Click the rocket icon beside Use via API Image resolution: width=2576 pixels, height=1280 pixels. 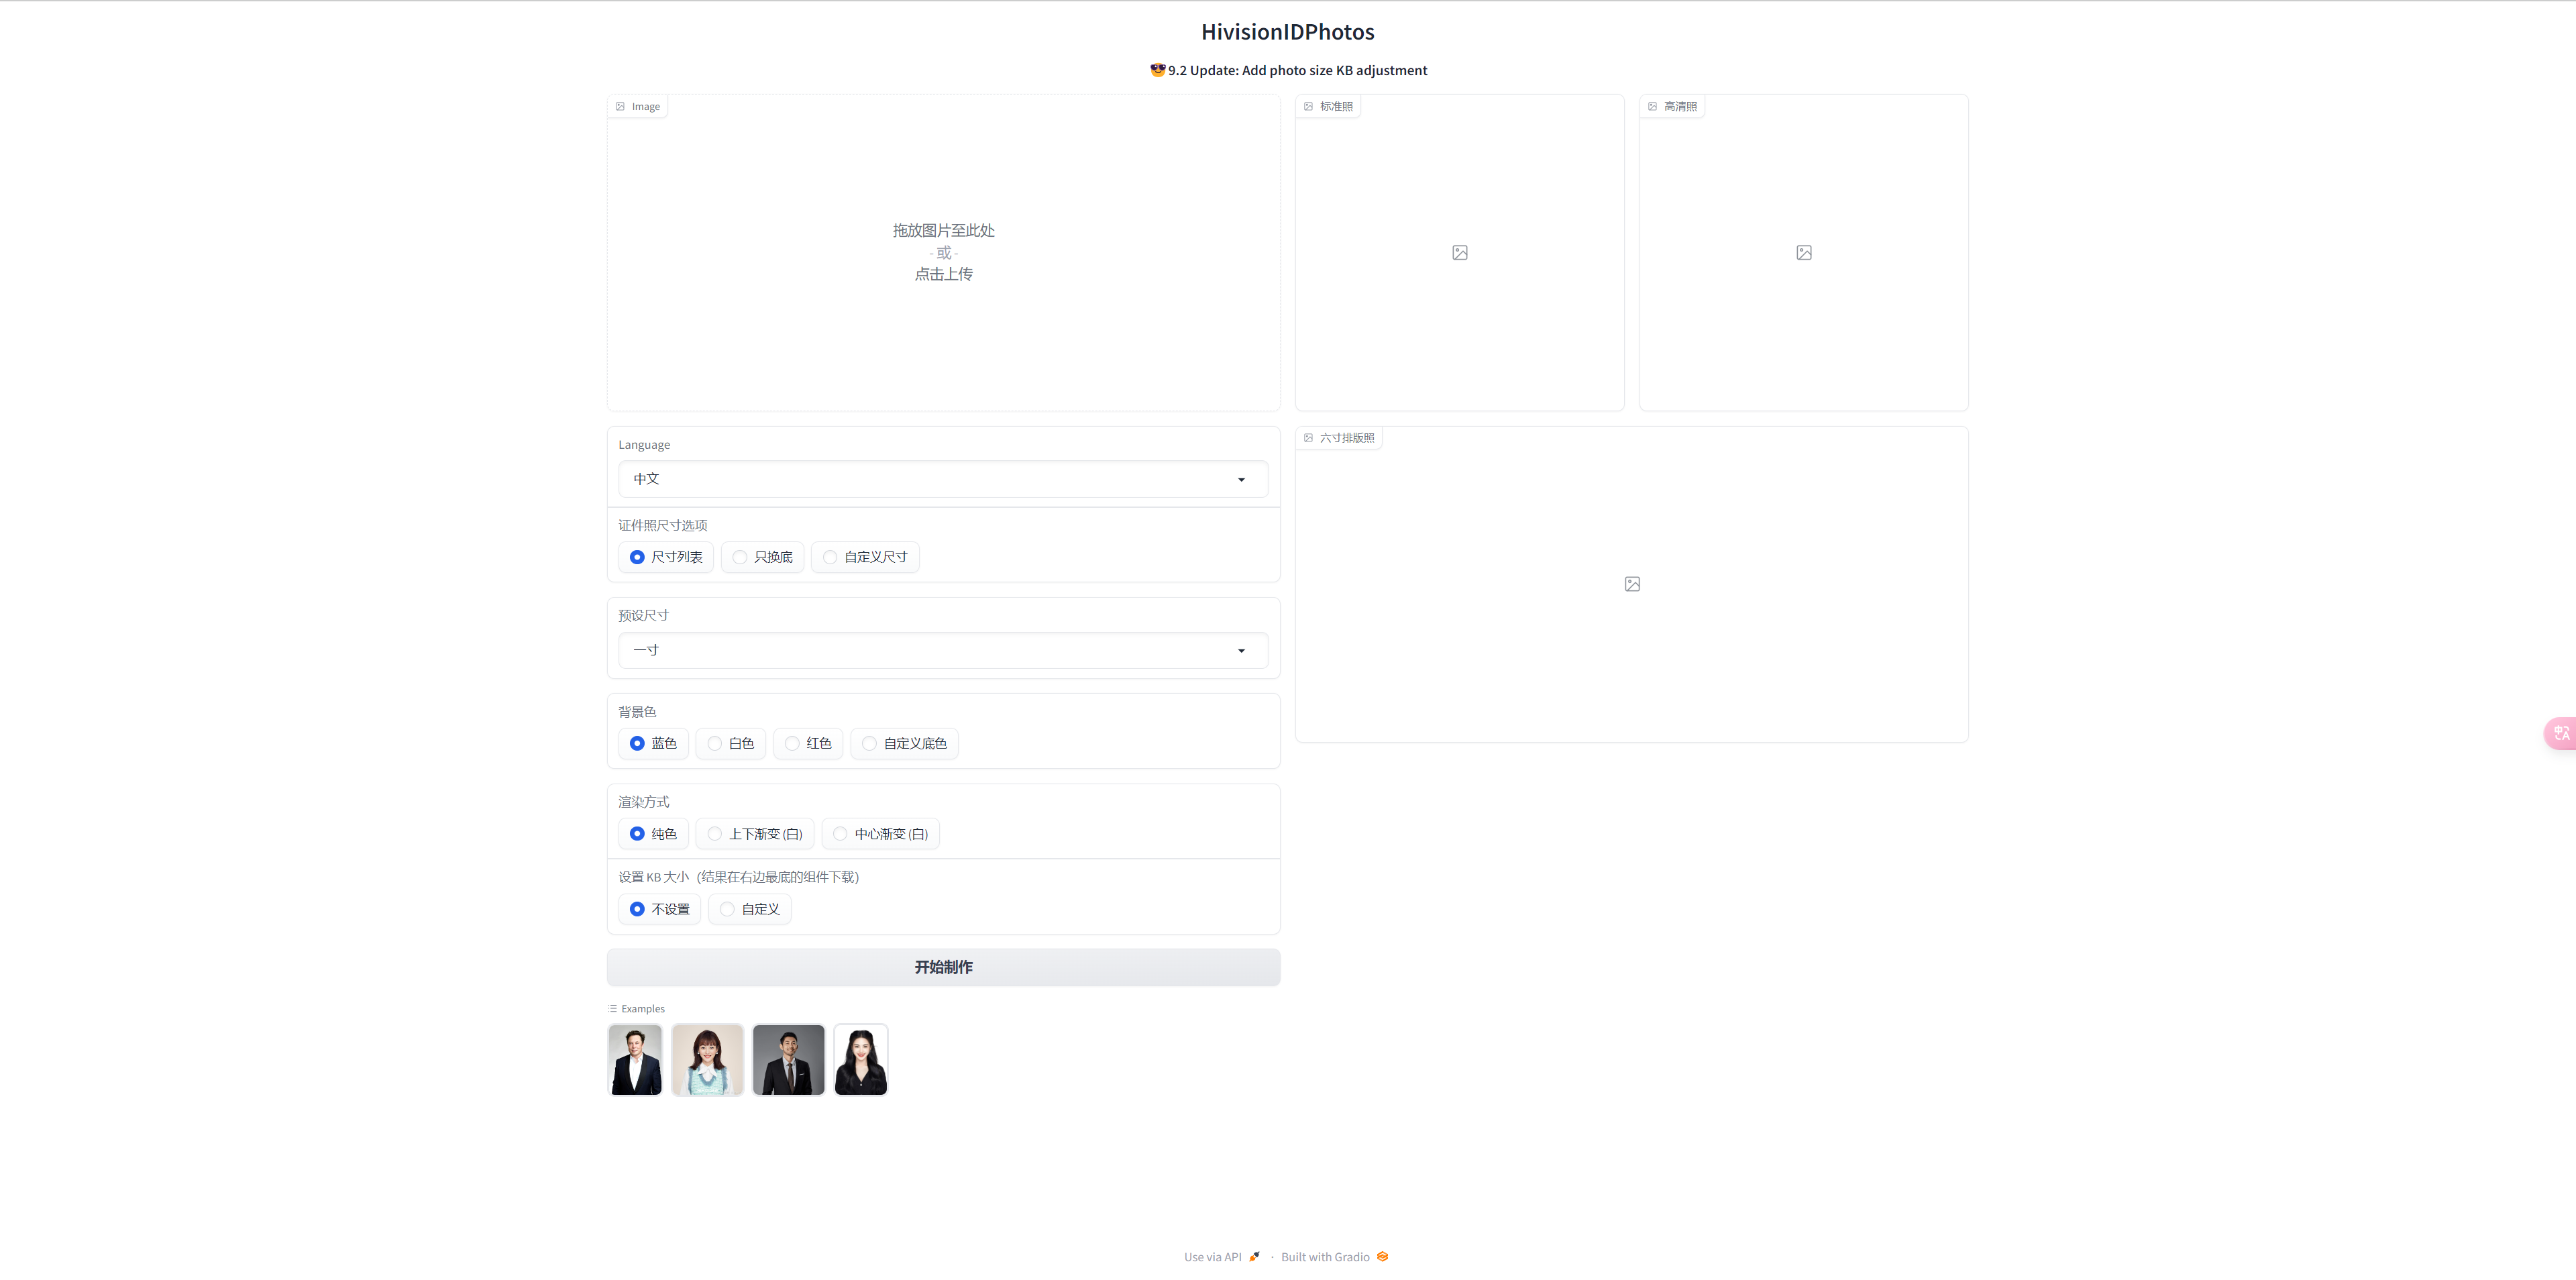point(1254,1257)
